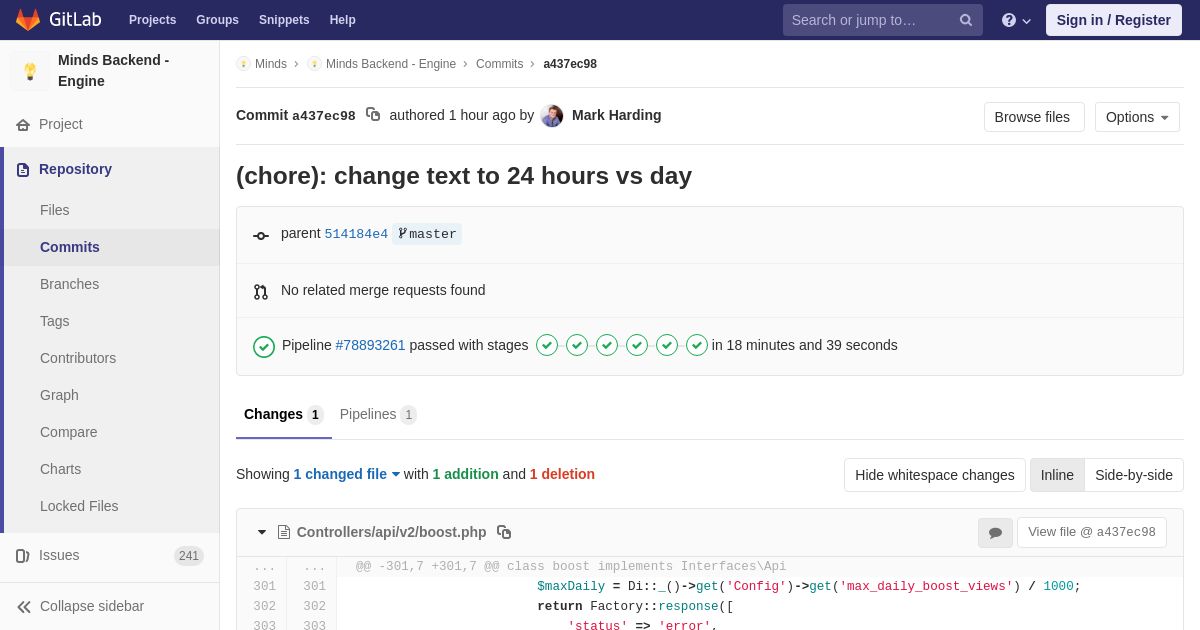The width and height of the screenshot is (1200, 630).
Task: Open Branches in the repository sidebar
Action: pos(69,284)
